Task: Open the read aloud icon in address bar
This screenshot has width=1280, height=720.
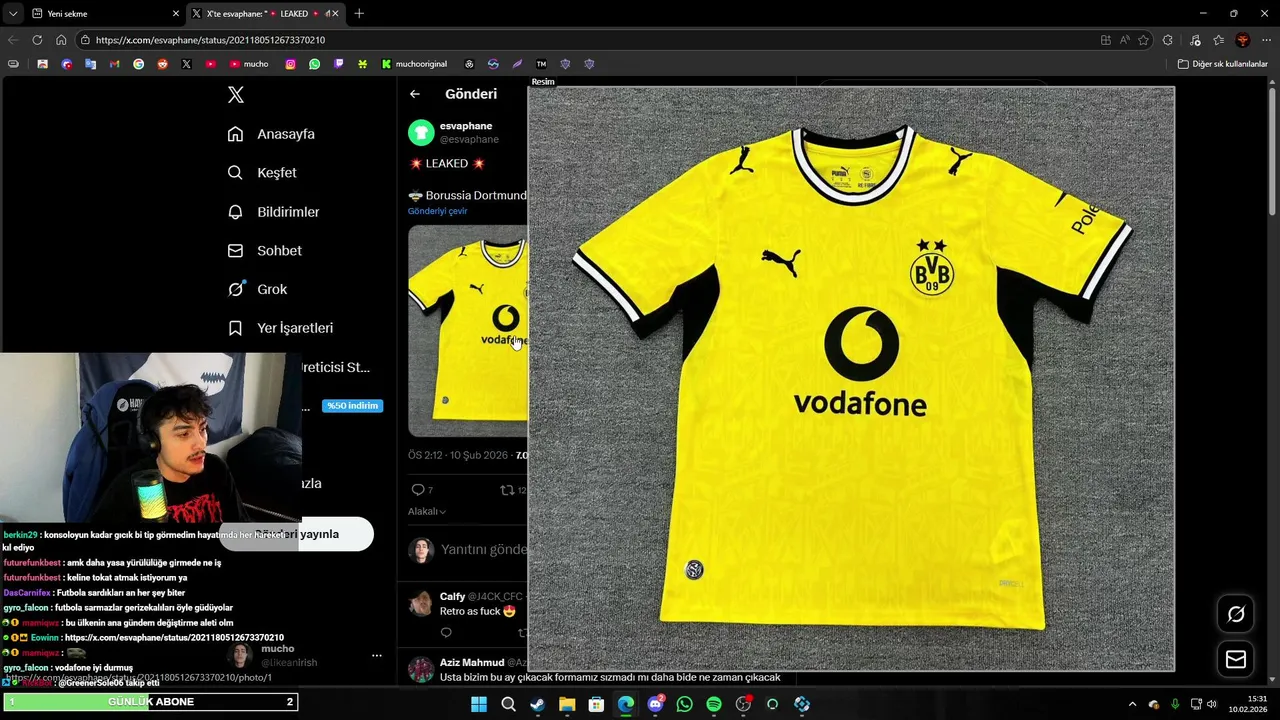Action: click(x=1125, y=40)
